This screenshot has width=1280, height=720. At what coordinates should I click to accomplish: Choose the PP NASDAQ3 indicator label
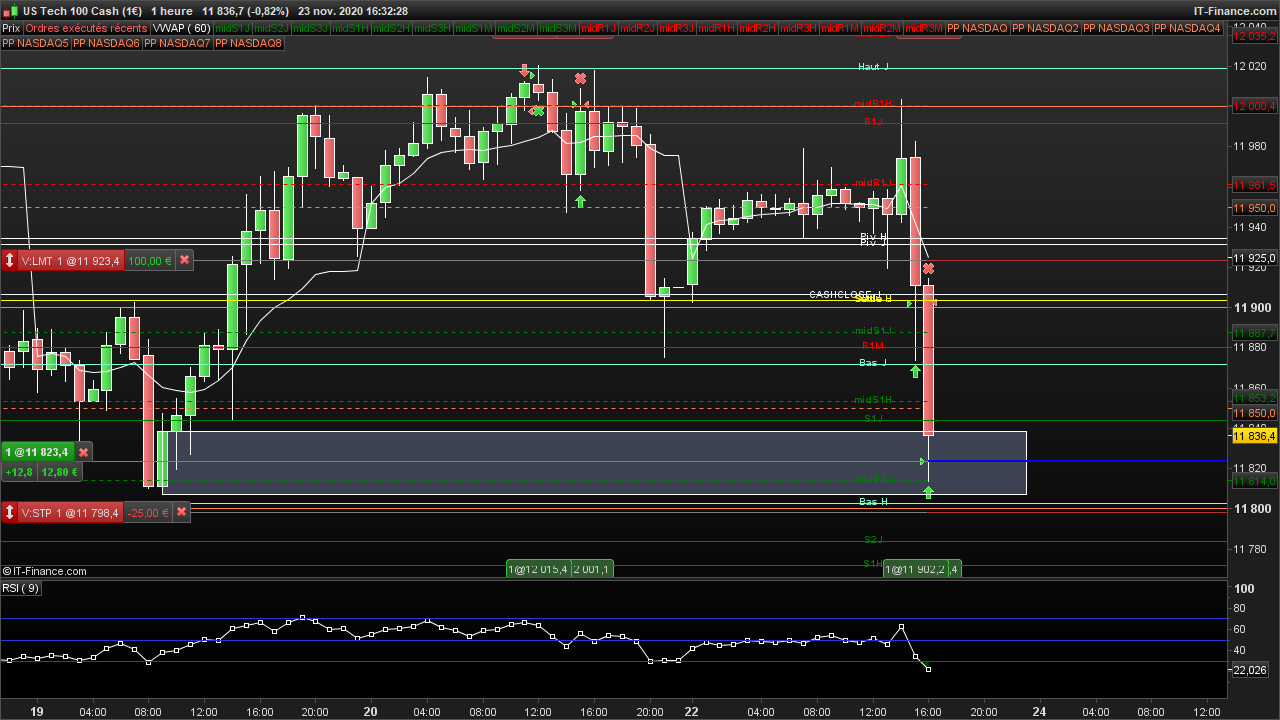(1116, 28)
